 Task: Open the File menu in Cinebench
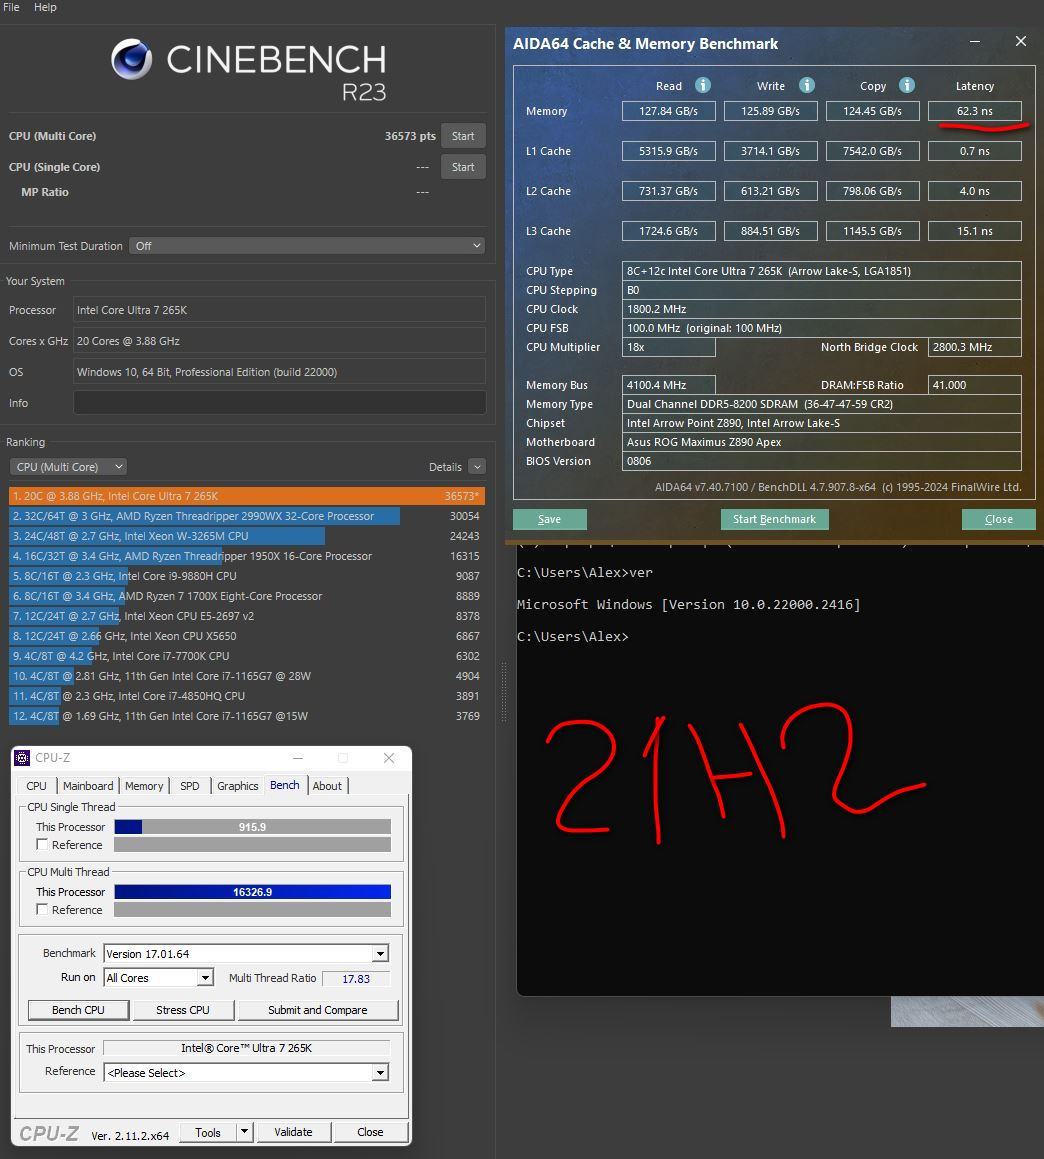point(11,7)
